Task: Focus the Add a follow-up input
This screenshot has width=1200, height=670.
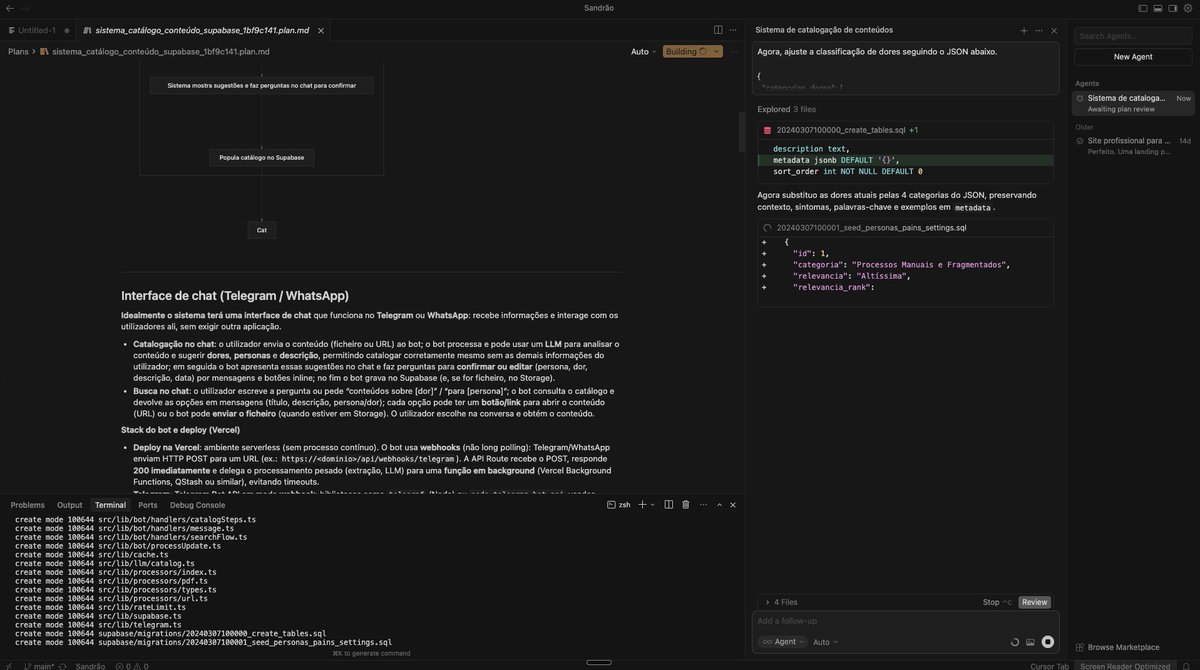Action: (905, 621)
